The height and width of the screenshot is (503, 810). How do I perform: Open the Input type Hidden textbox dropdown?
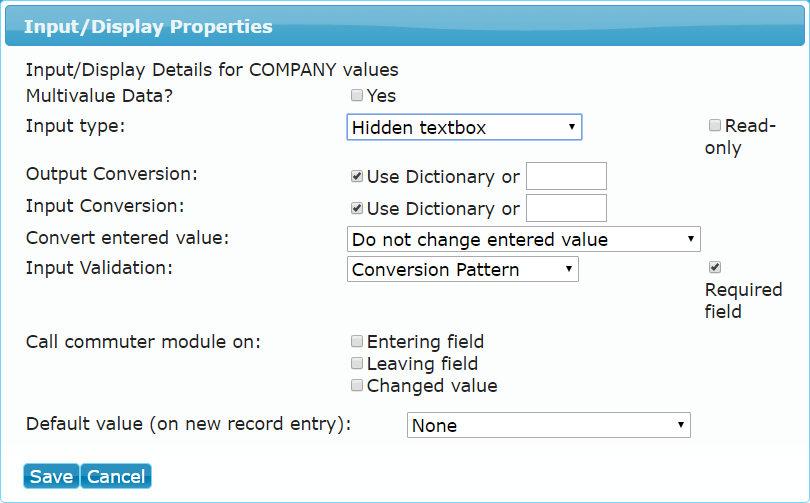tap(464, 127)
